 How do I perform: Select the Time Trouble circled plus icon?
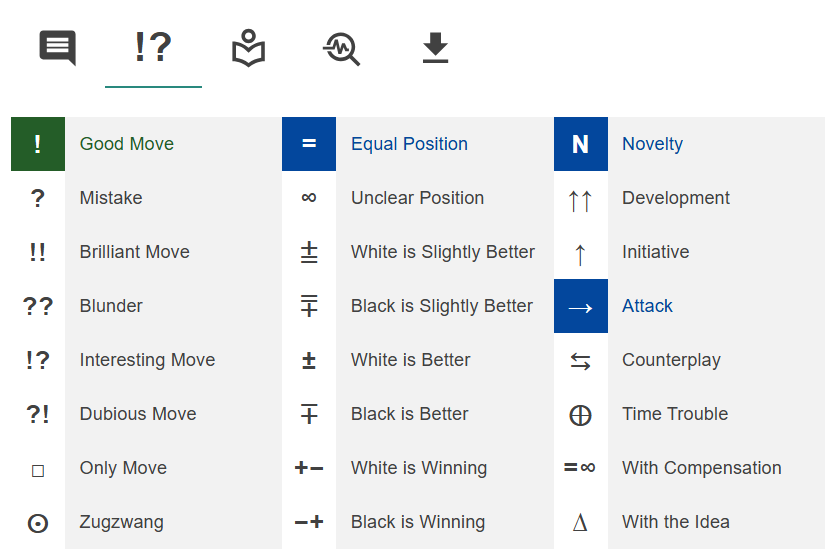point(580,415)
